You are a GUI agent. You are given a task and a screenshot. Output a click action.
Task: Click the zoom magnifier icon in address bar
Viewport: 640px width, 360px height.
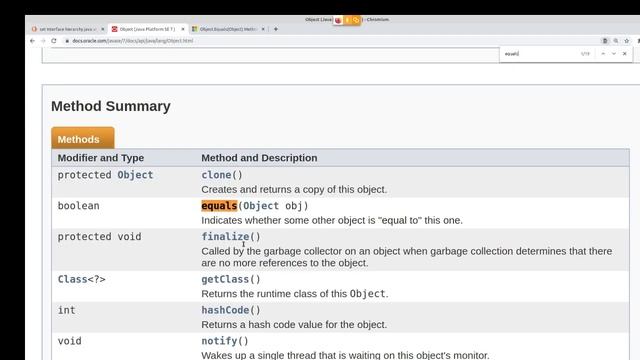616,41
